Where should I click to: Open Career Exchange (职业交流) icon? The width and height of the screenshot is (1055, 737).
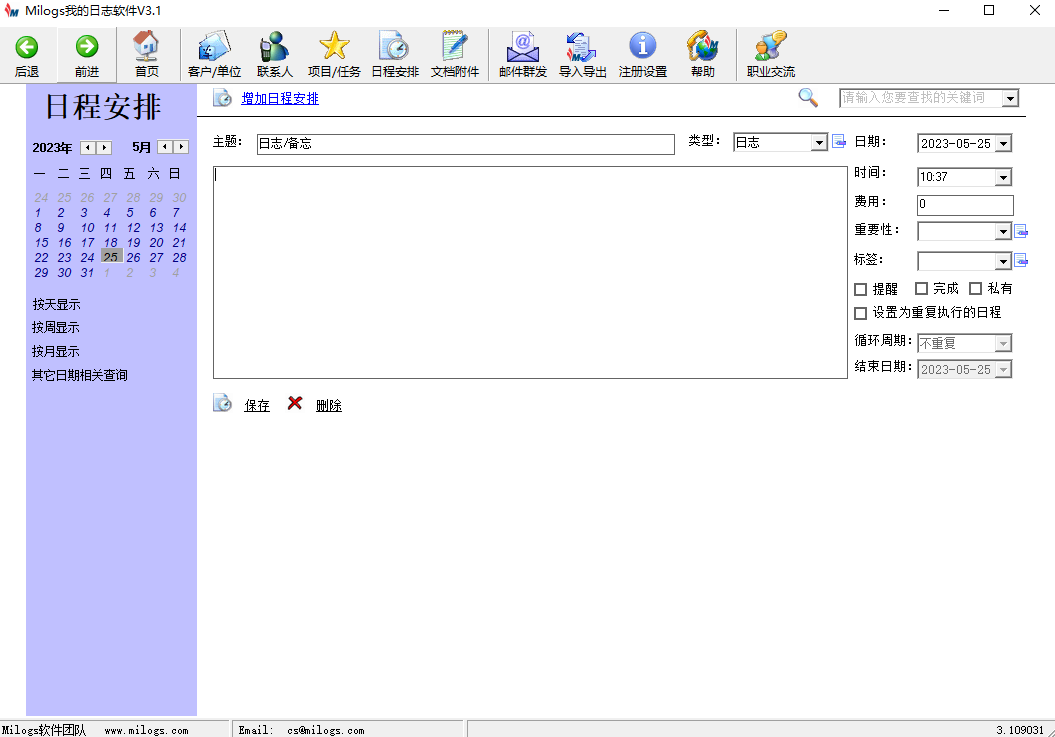tap(770, 46)
